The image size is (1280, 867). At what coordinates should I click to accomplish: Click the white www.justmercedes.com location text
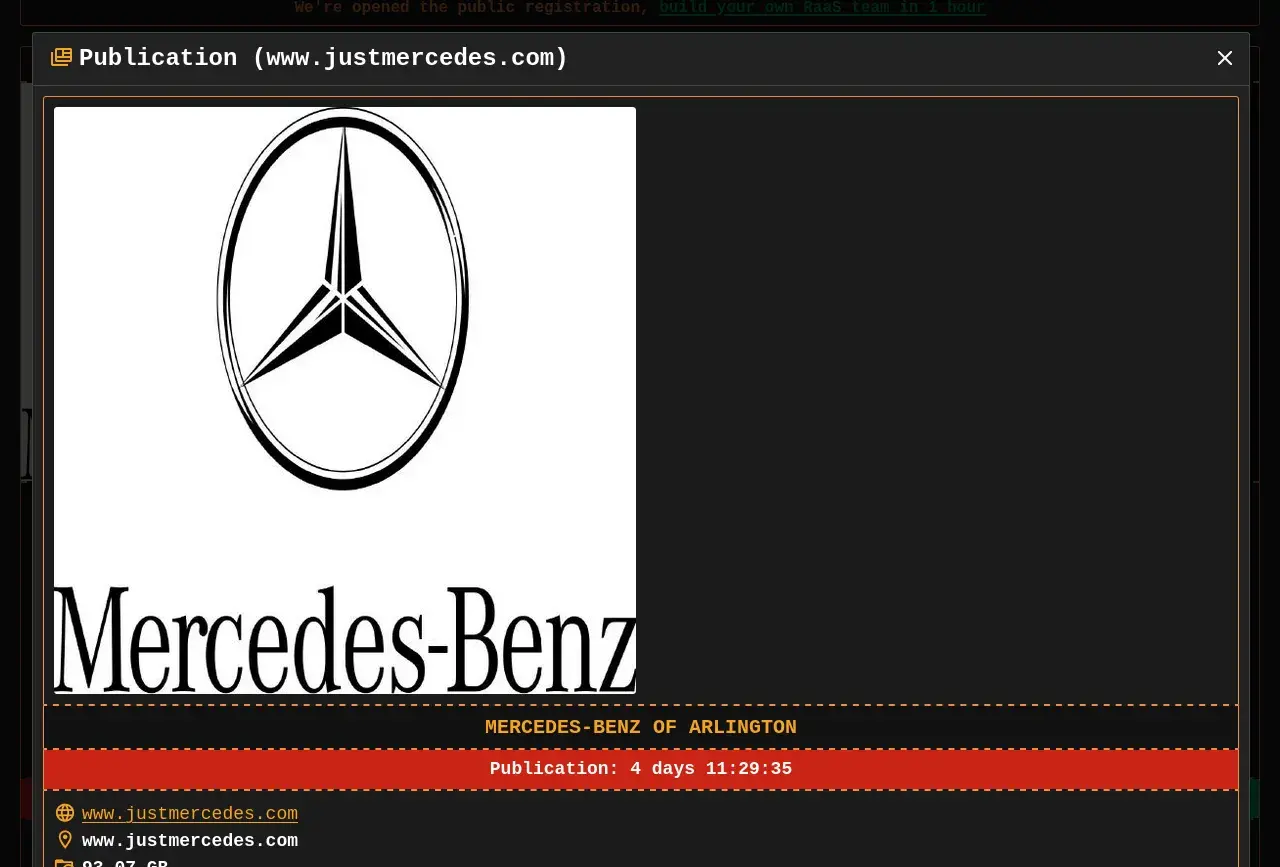tap(190, 840)
